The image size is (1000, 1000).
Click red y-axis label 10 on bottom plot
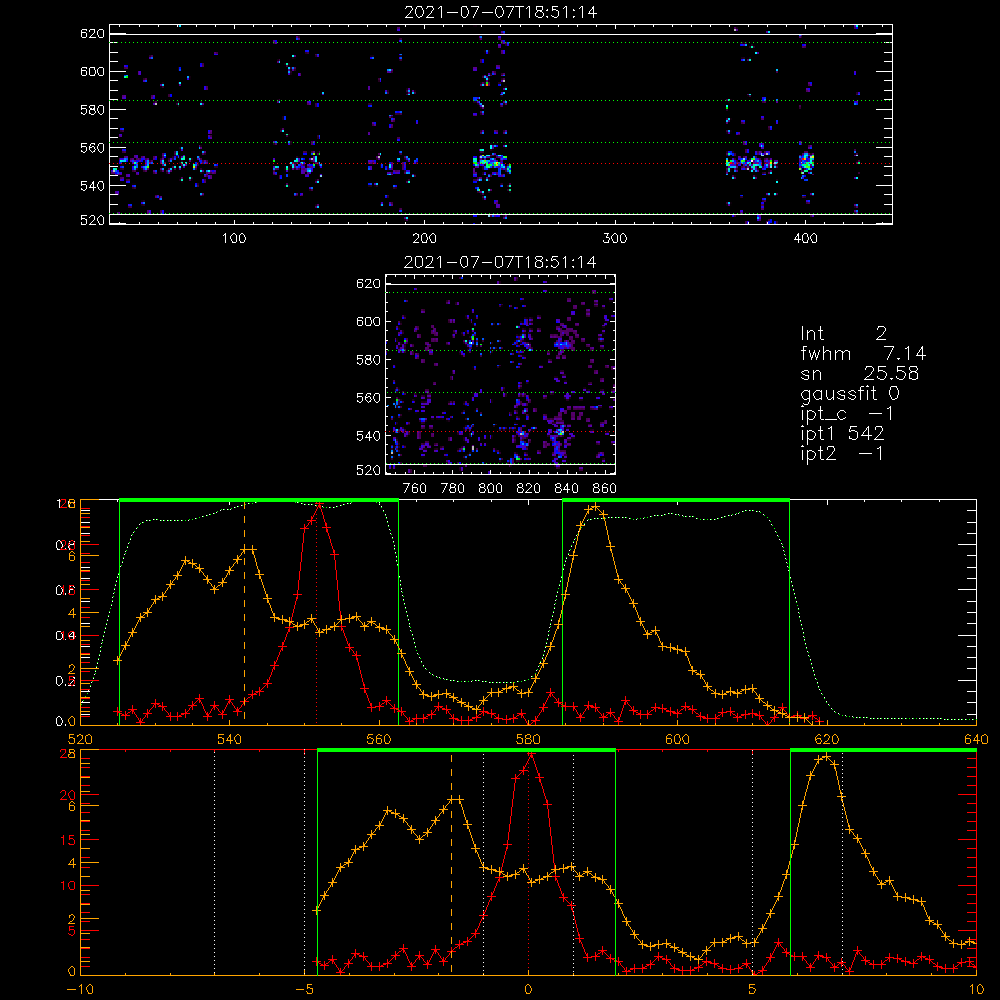click(x=68, y=885)
